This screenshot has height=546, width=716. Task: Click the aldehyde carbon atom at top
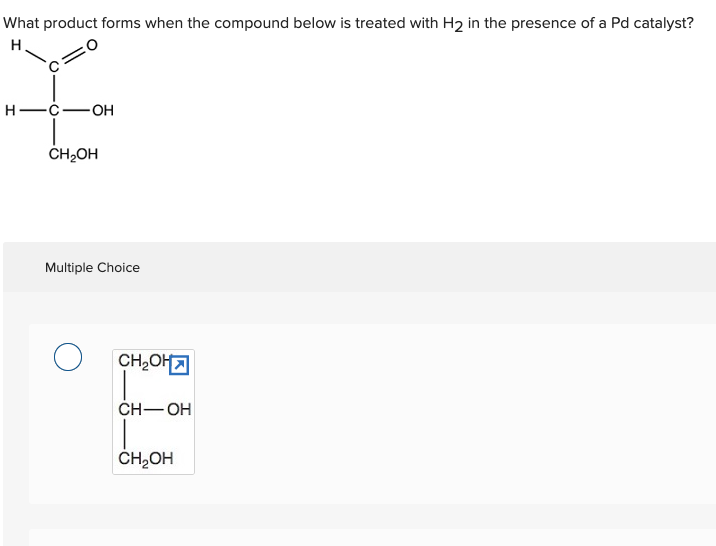coord(54,68)
